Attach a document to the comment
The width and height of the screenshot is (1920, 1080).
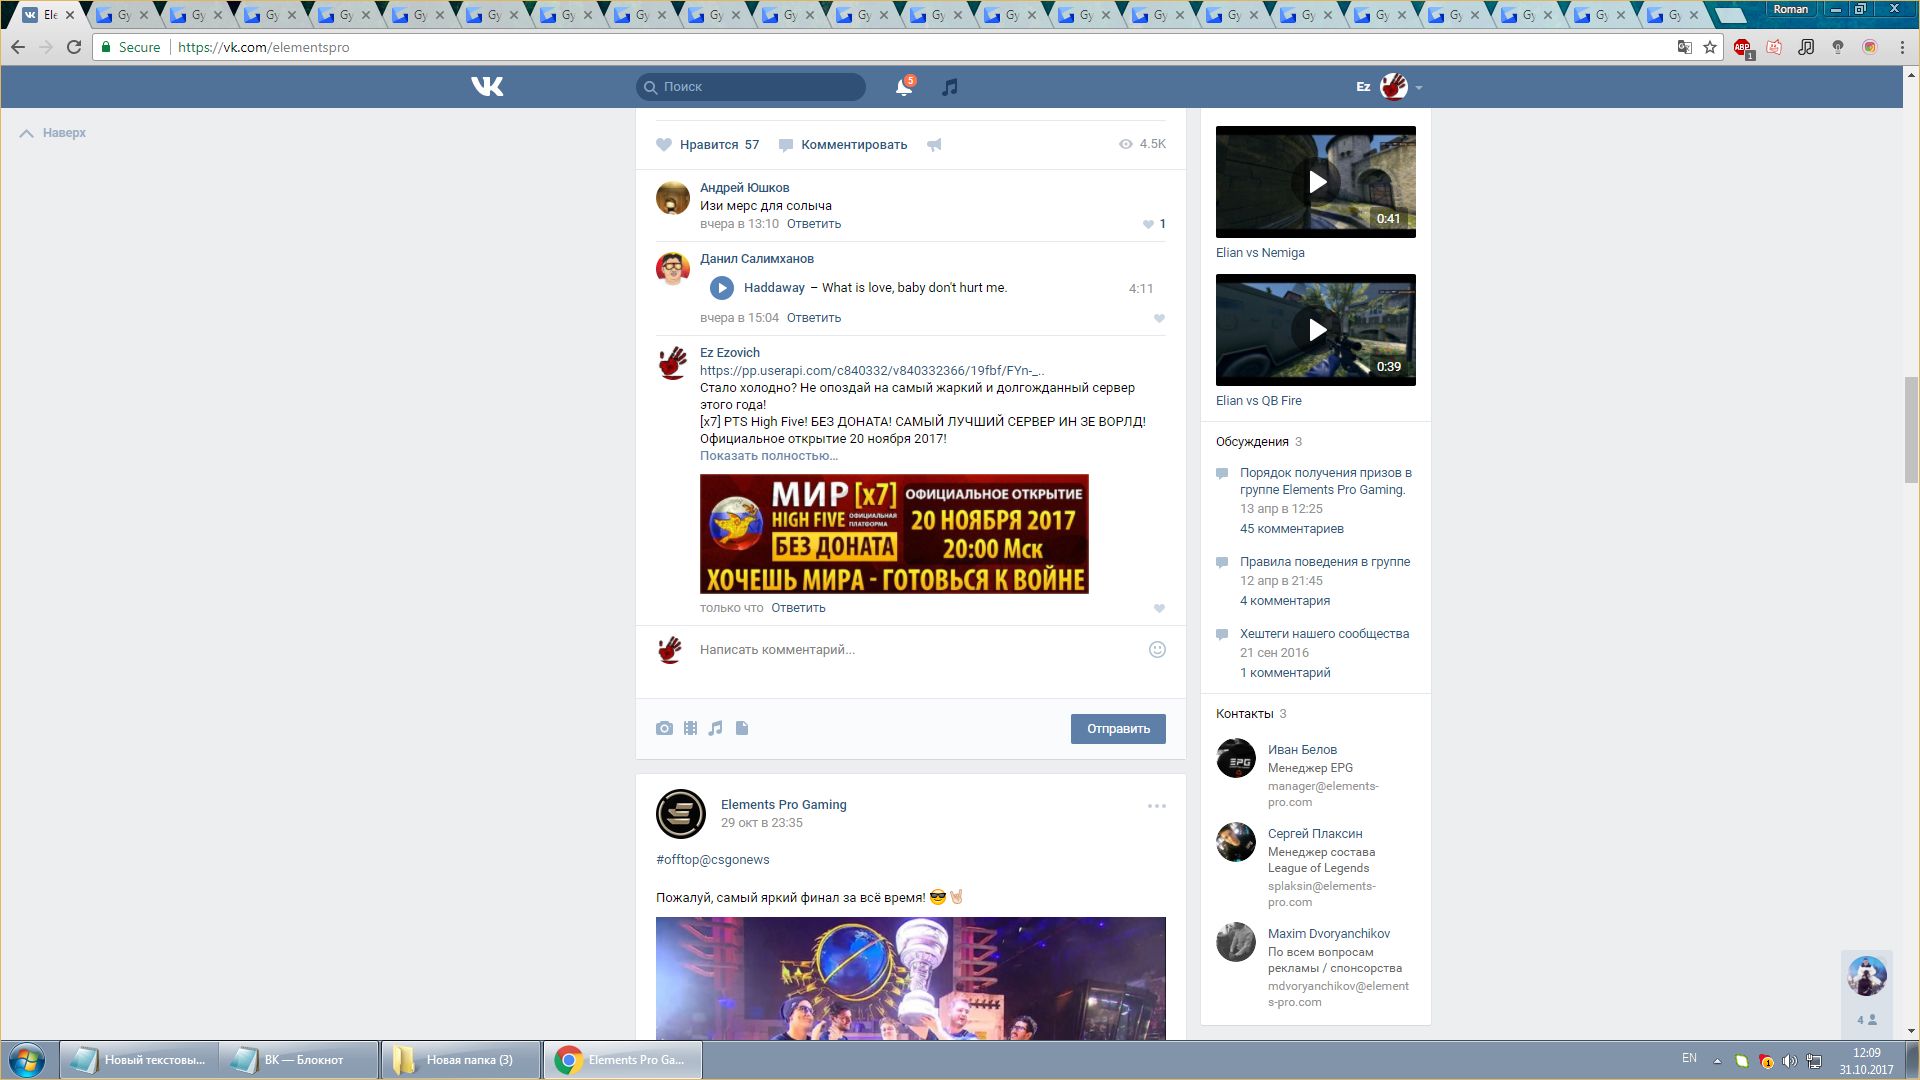(x=742, y=728)
